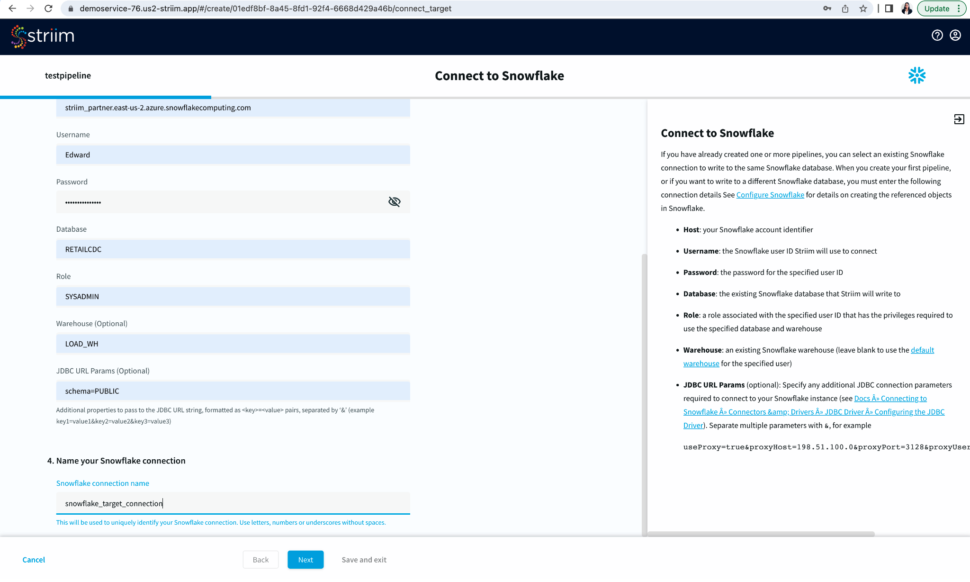Click the Cancel link
The height and width of the screenshot is (582, 970).
pos(34,560)
